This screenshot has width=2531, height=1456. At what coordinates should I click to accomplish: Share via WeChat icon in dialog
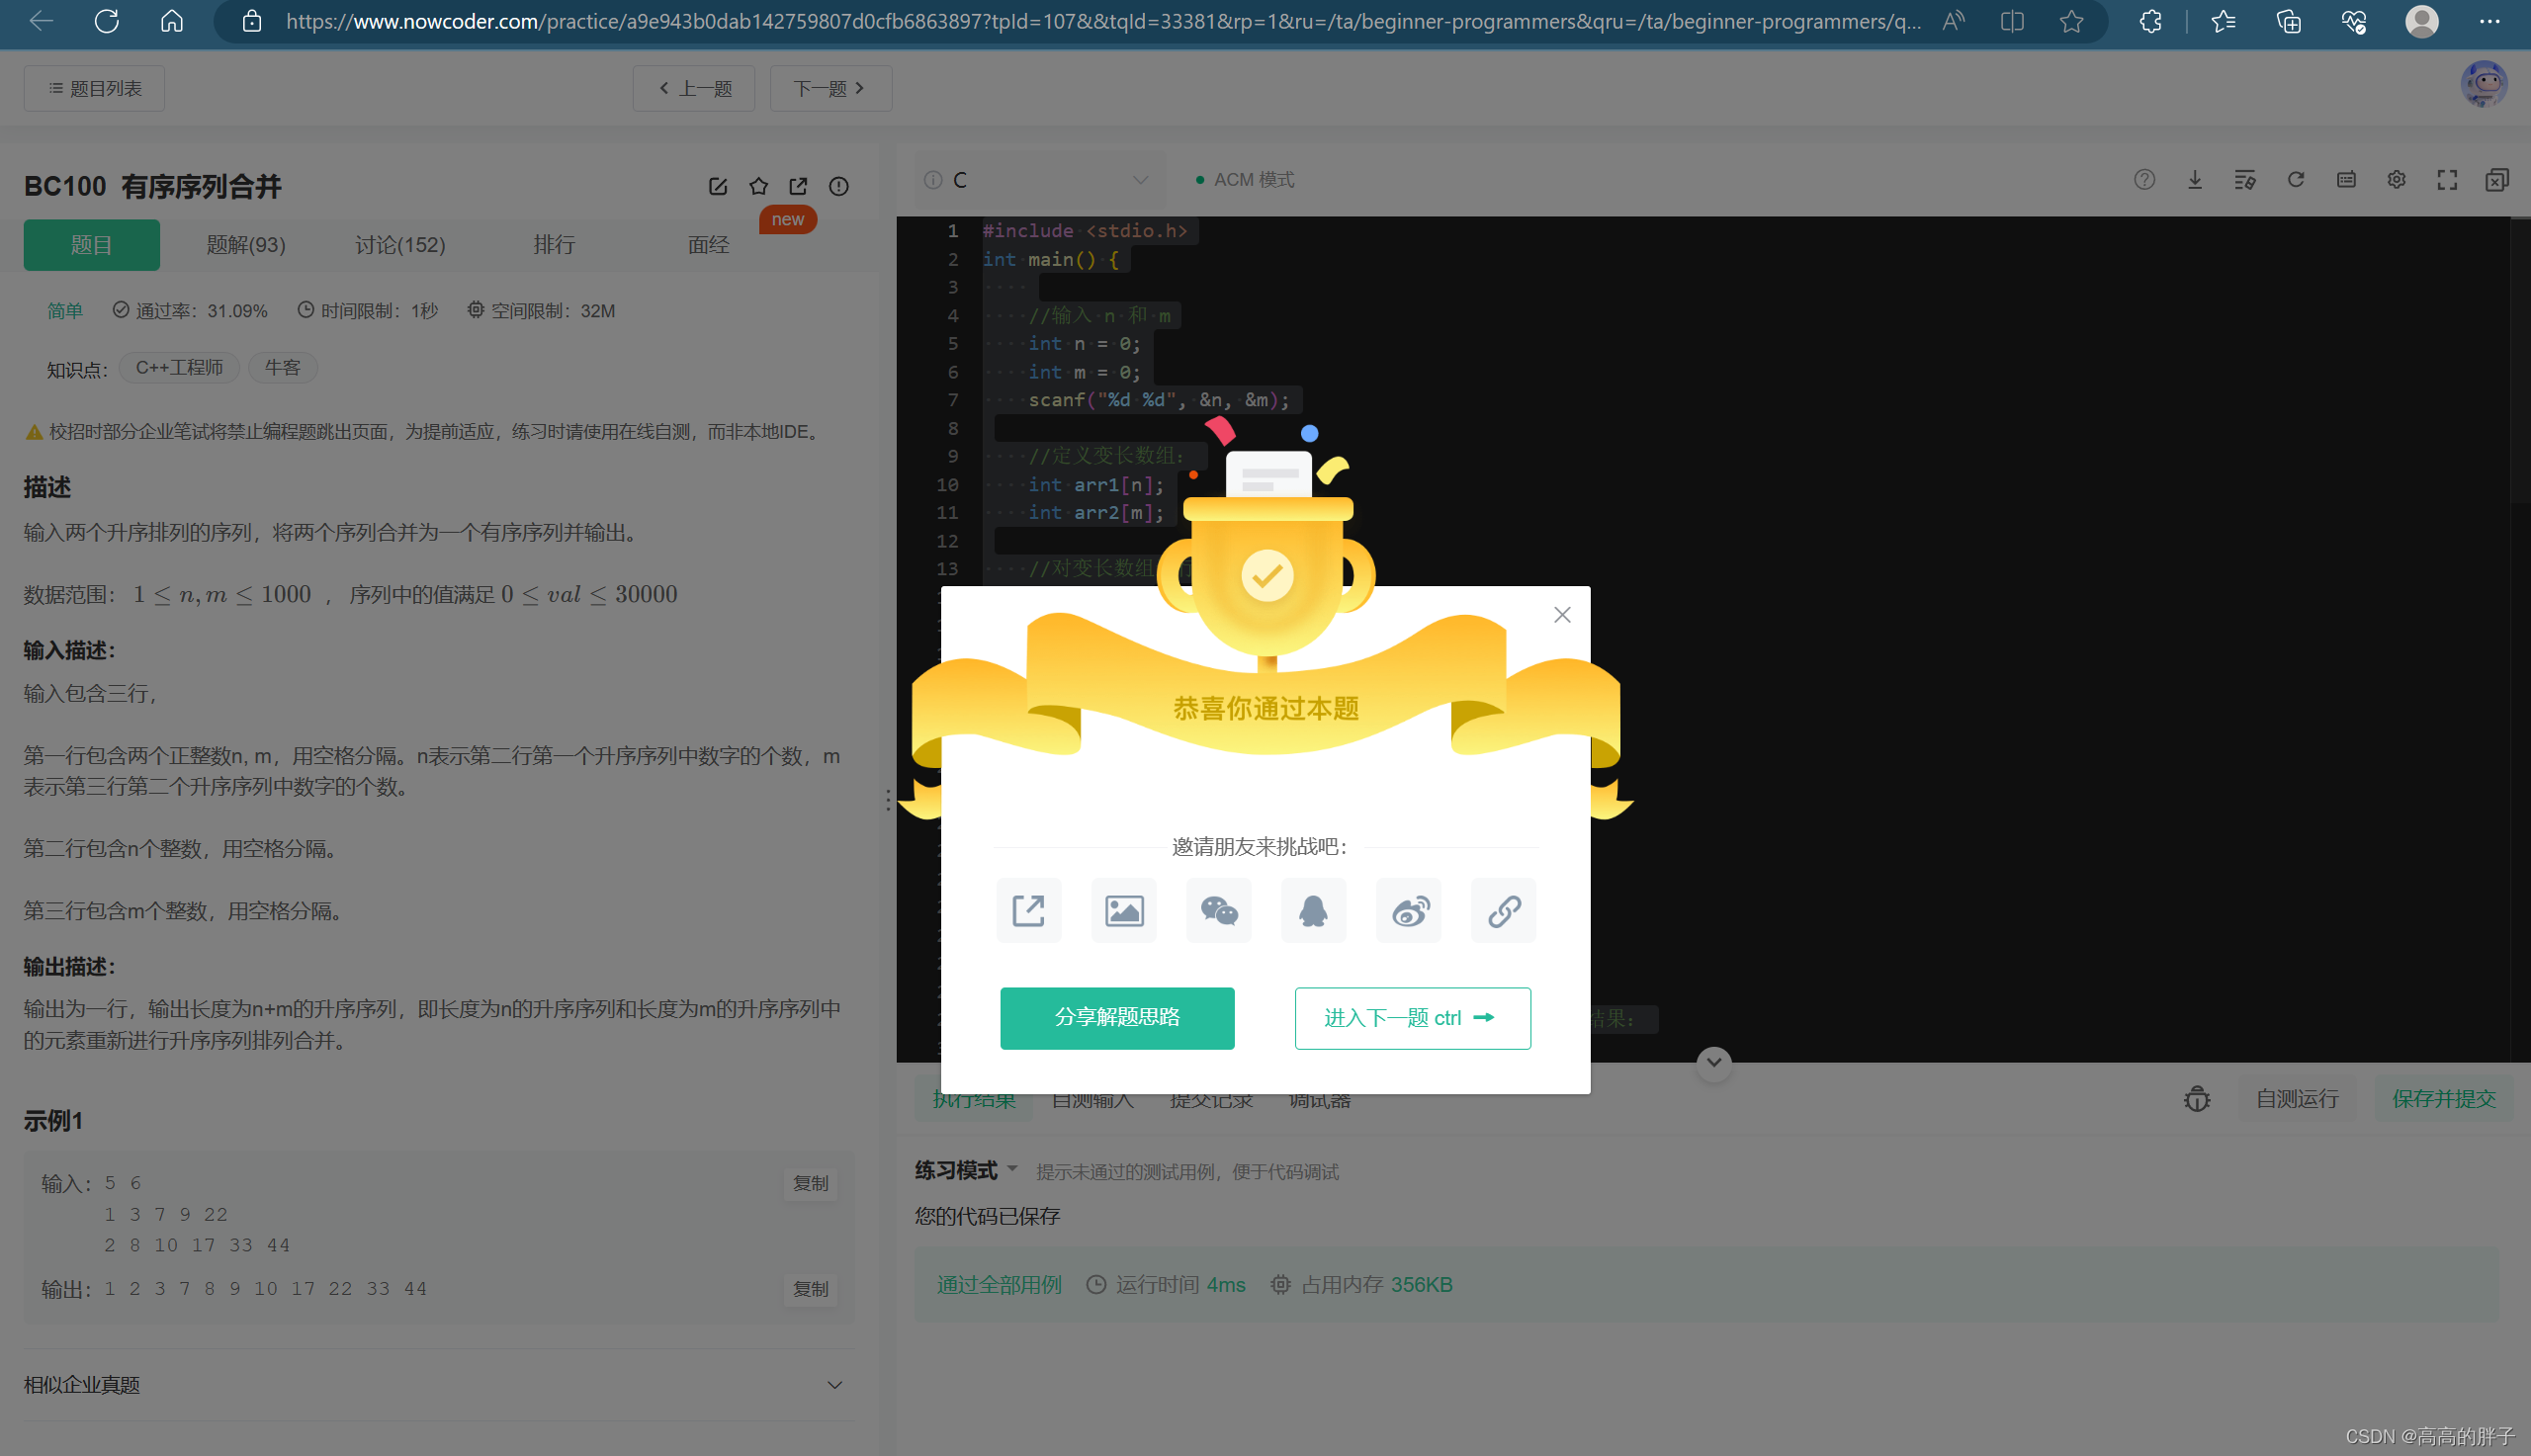[x=1219, y=911]
